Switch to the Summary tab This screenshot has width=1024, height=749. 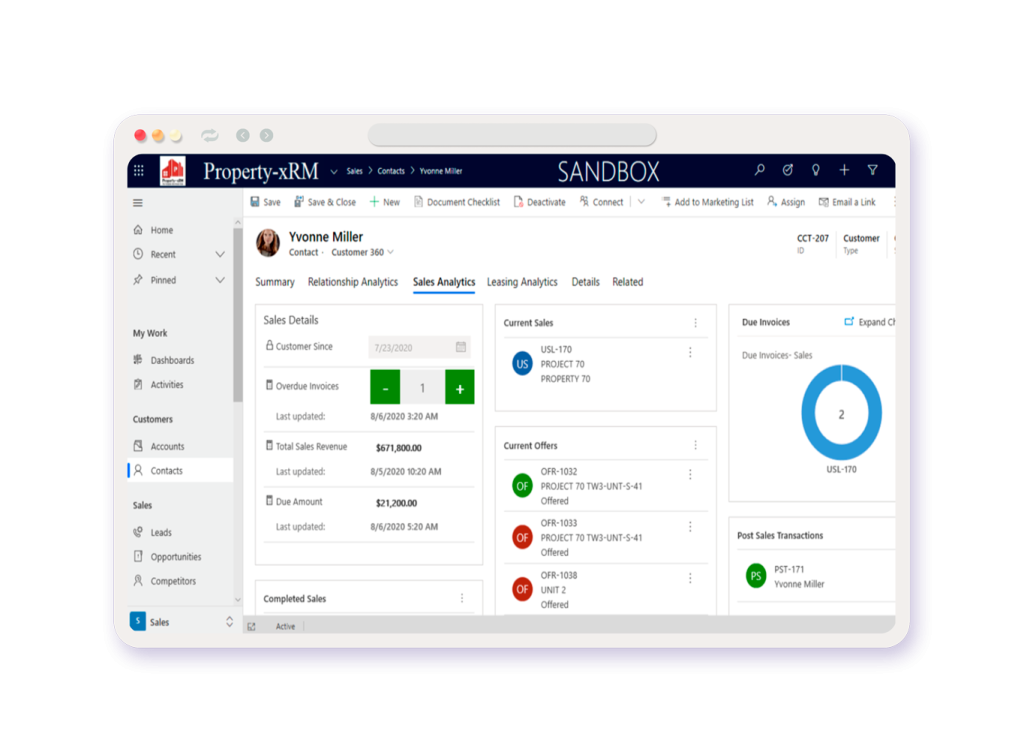tap(274, 282)
